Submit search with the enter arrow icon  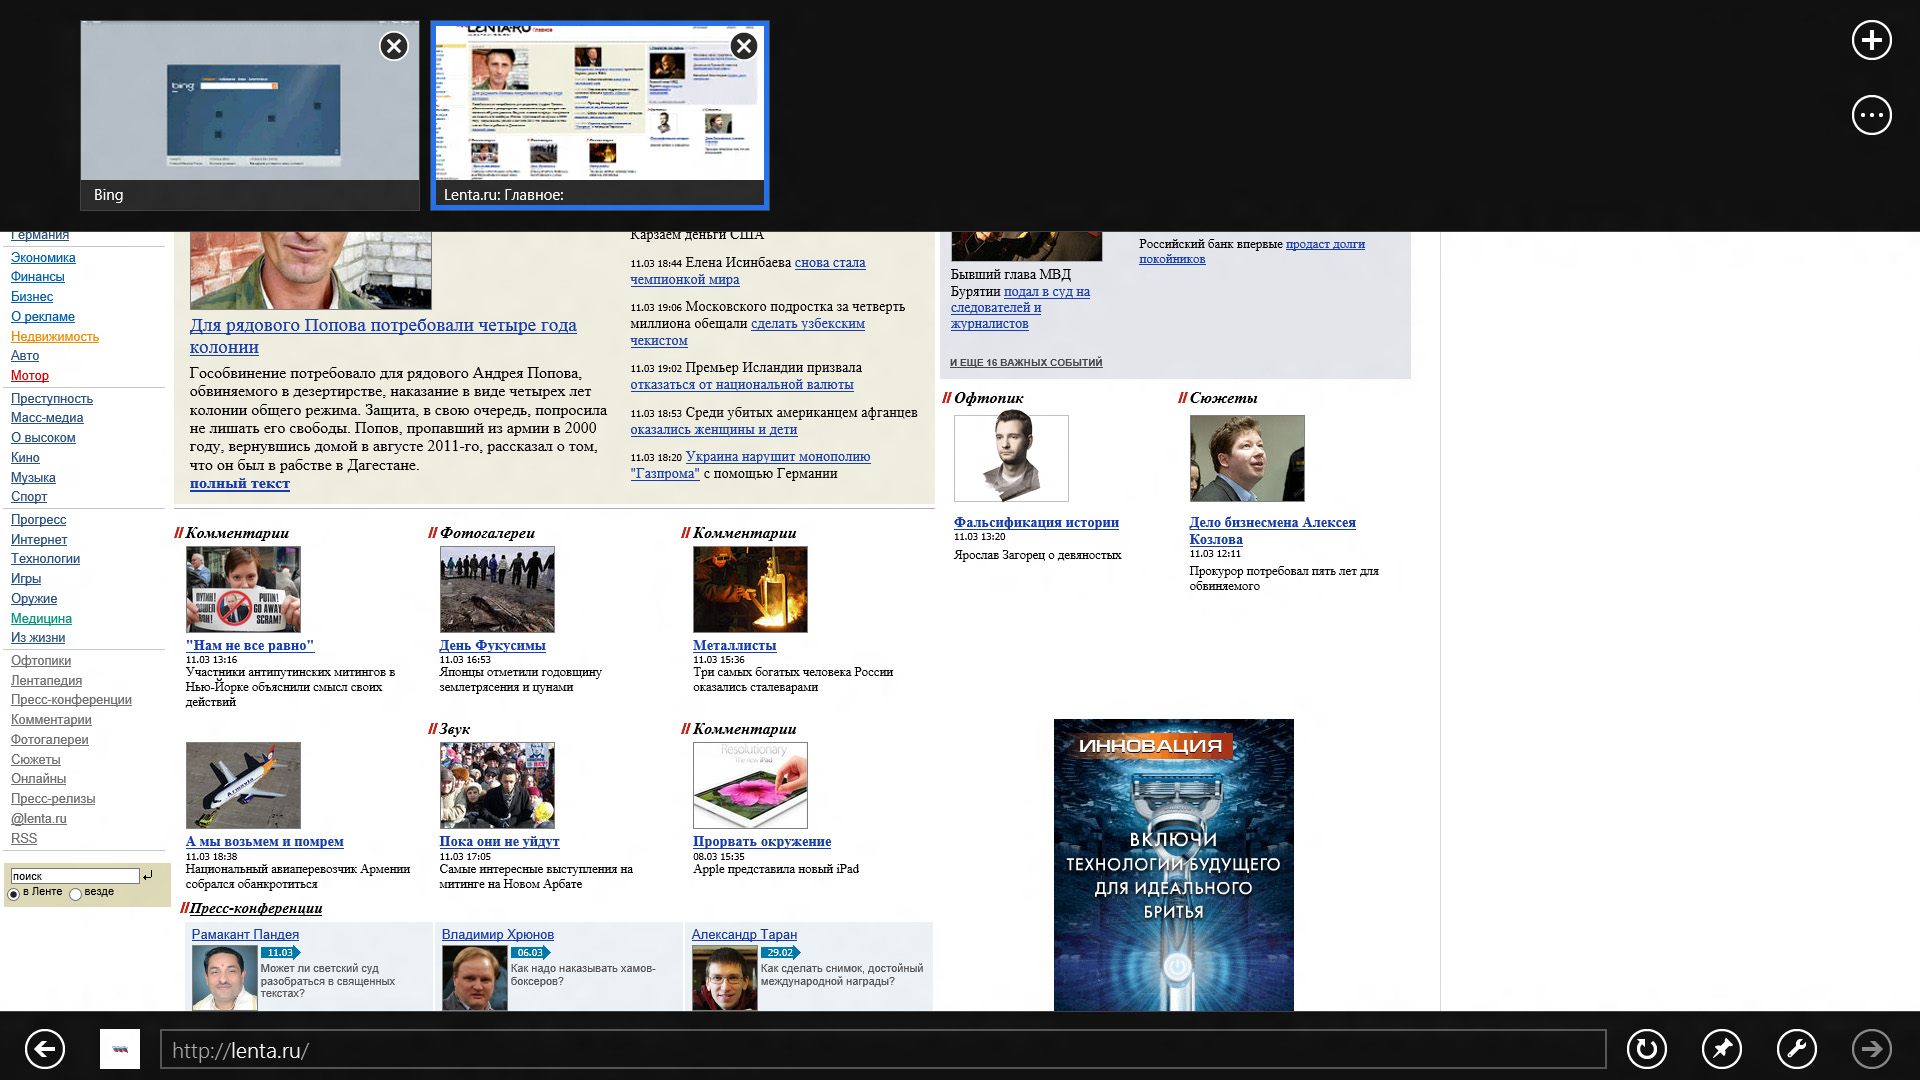click(x=148, y=875)
